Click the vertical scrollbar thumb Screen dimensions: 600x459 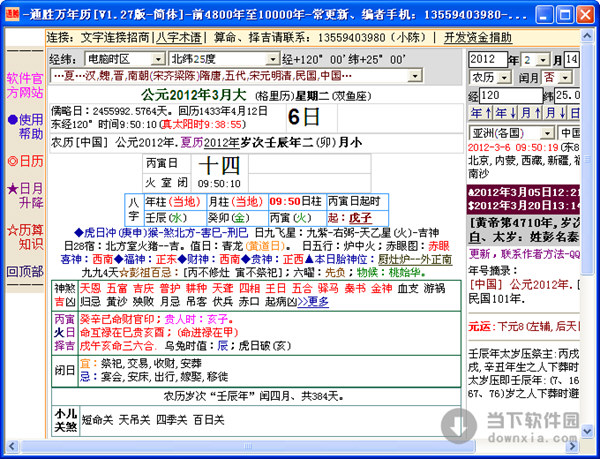click(587, 158)
